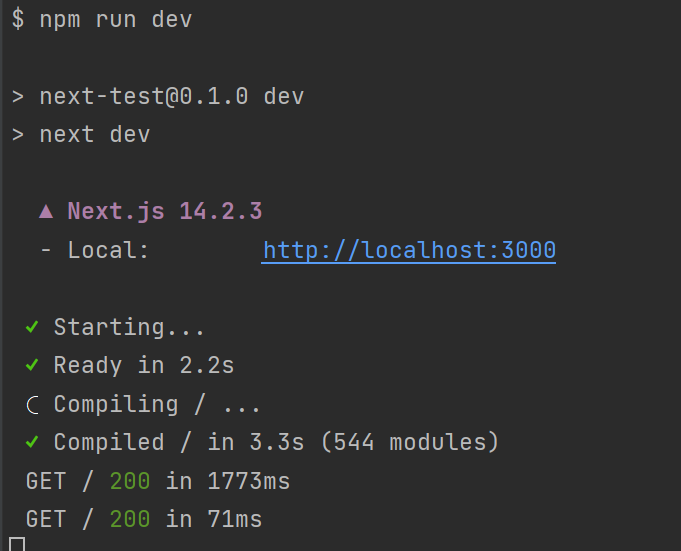Viewport: 681px width, 551px height.
Task: Click the '$ npm run dev' command line
Action: coord(102,20)
